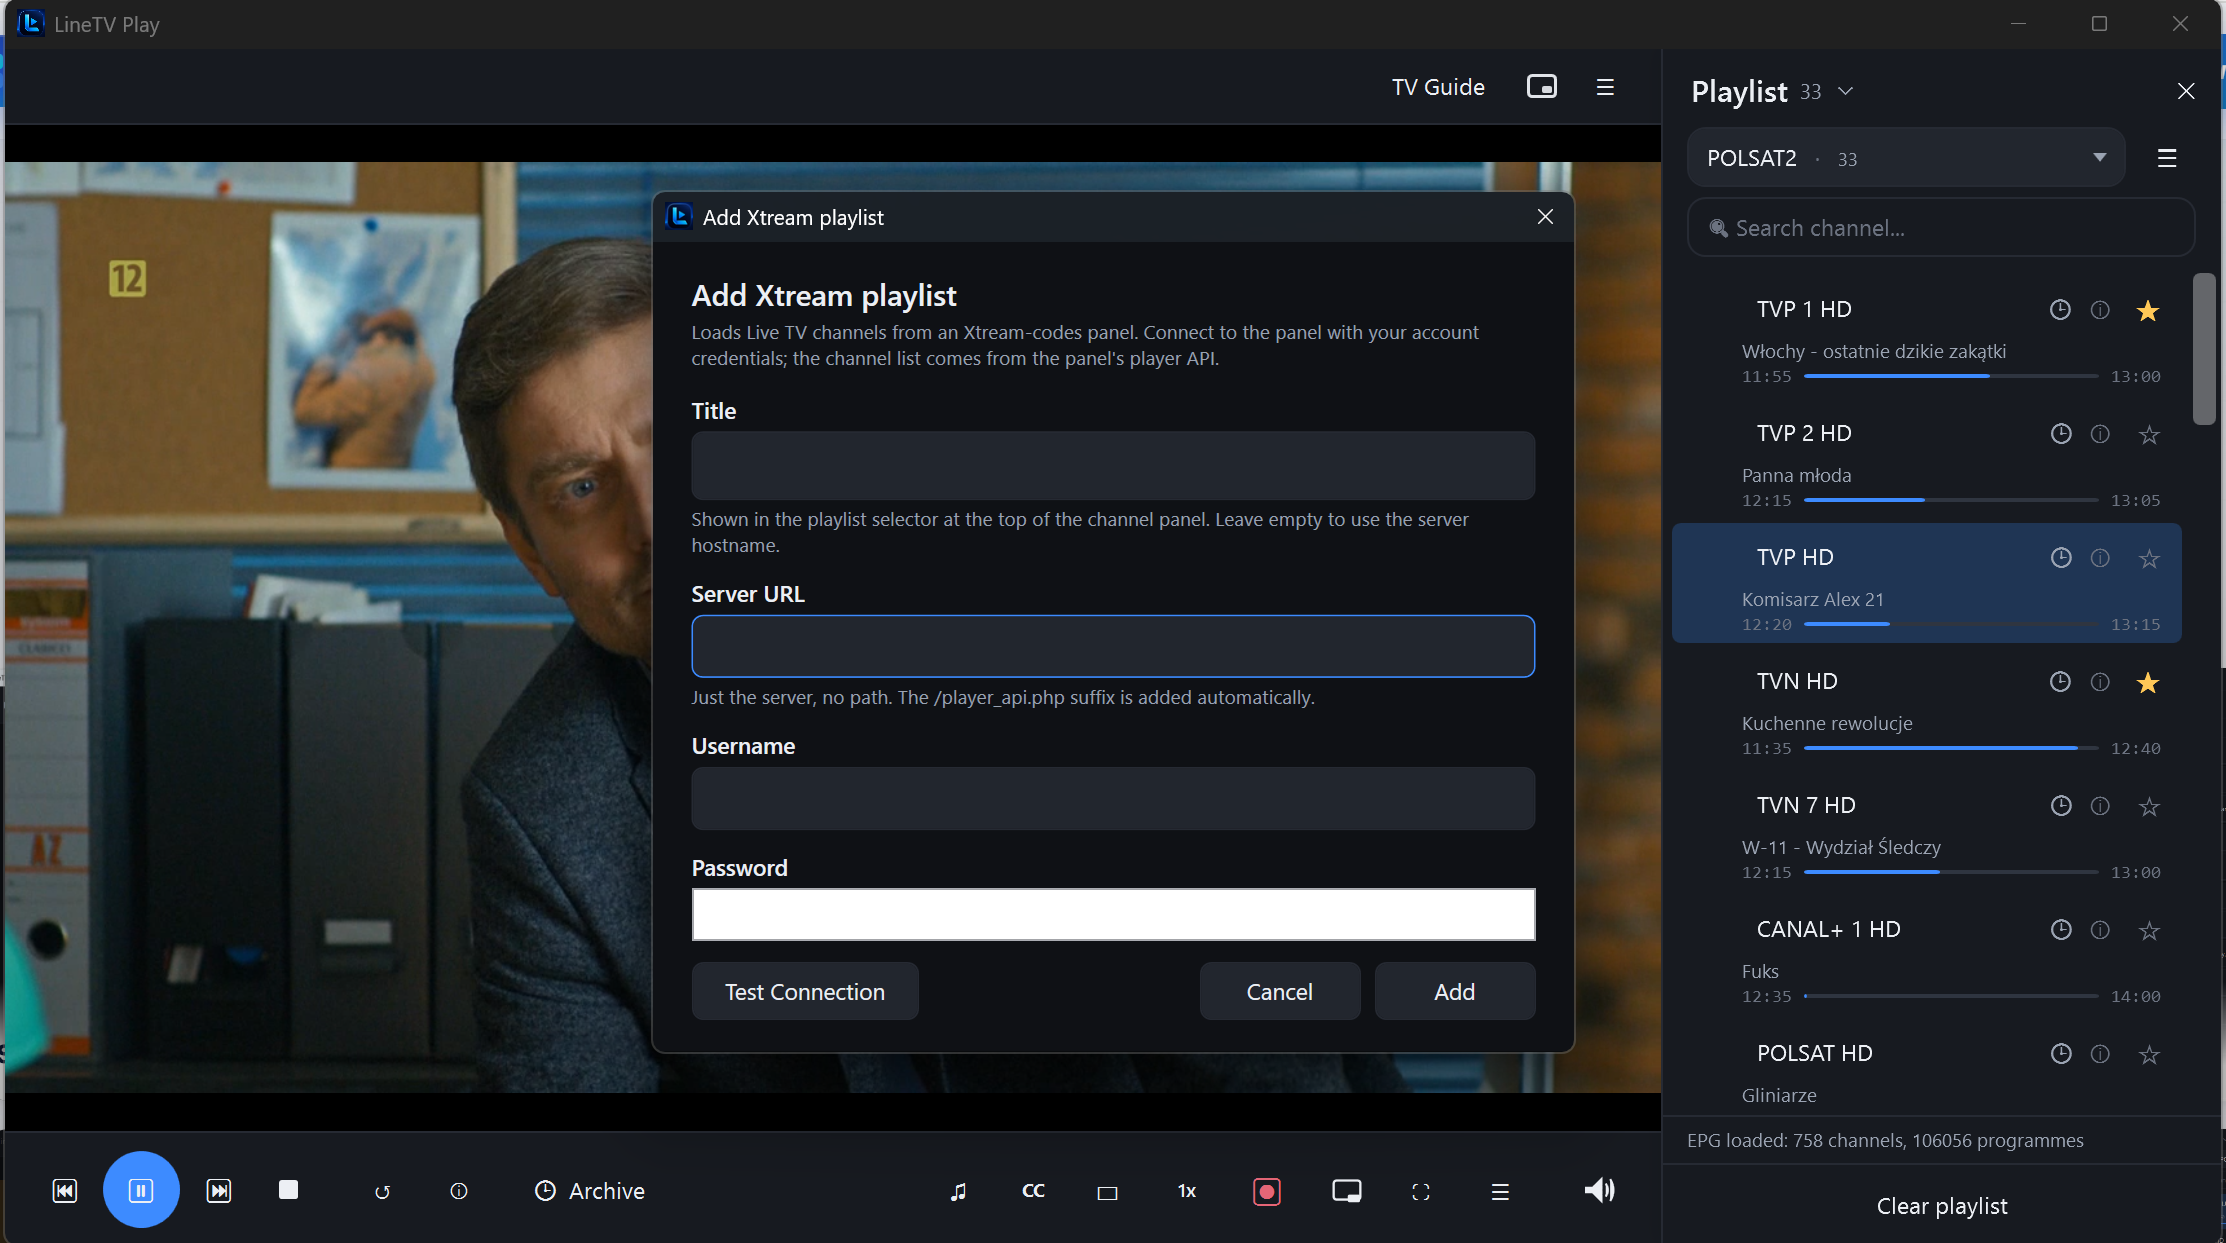Cancel the Add Xtream playlist dialog
Screen dimensions: 2226x1243
[1279, 991]
